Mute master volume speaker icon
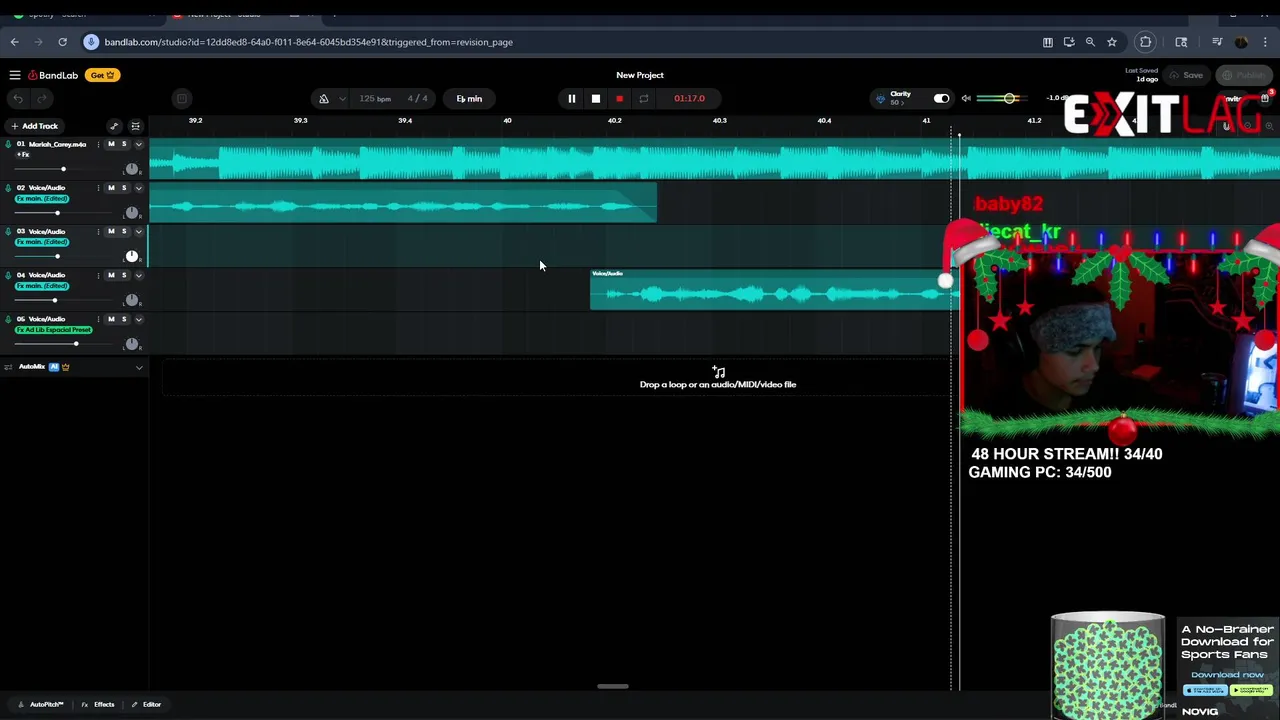The height and width of the screenshot is (720, 1280). click(x=966, y=98)
